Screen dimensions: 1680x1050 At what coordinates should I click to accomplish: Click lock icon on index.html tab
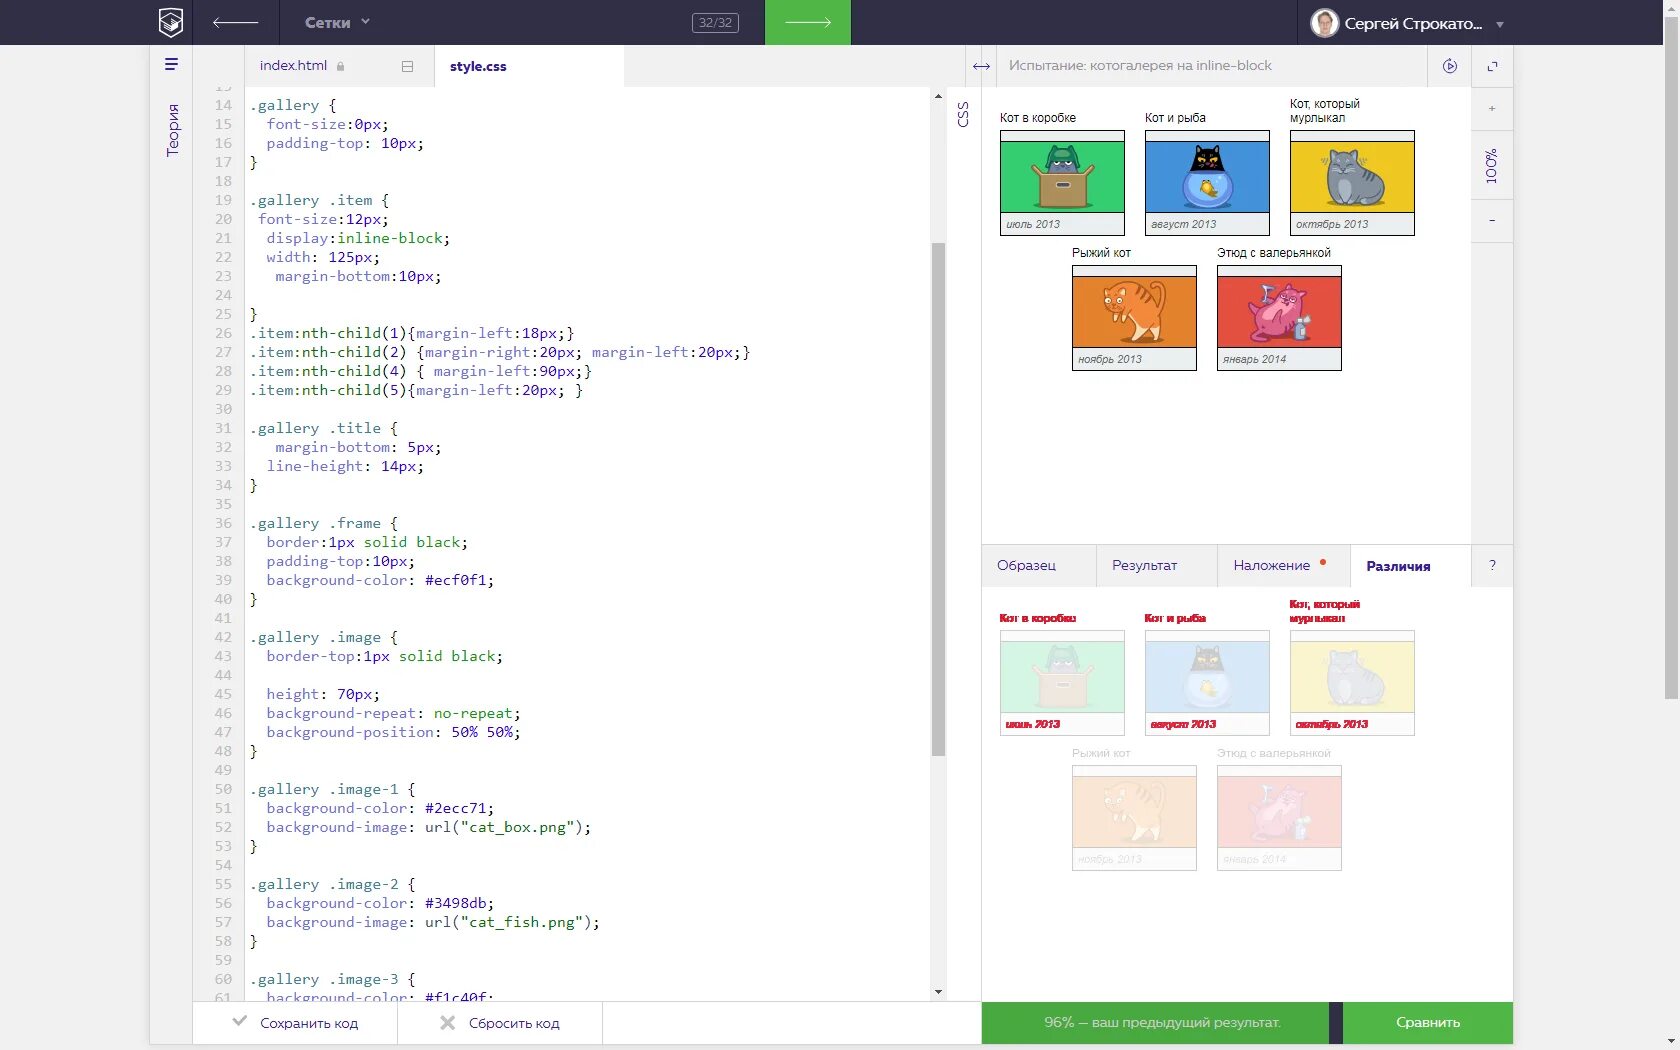point(341,66)
